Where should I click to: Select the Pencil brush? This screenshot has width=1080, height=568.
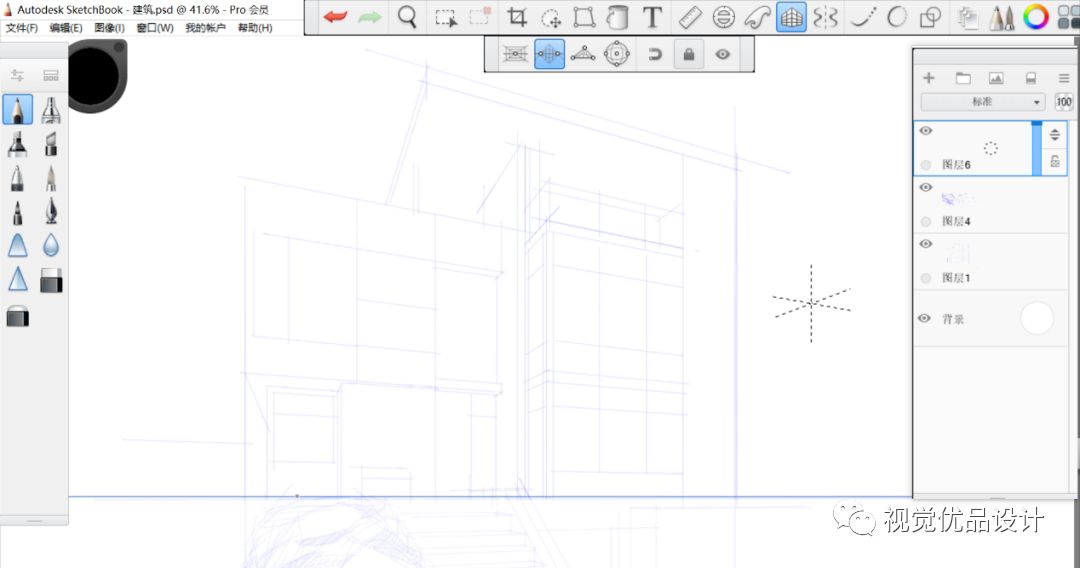tap(18, 110)
